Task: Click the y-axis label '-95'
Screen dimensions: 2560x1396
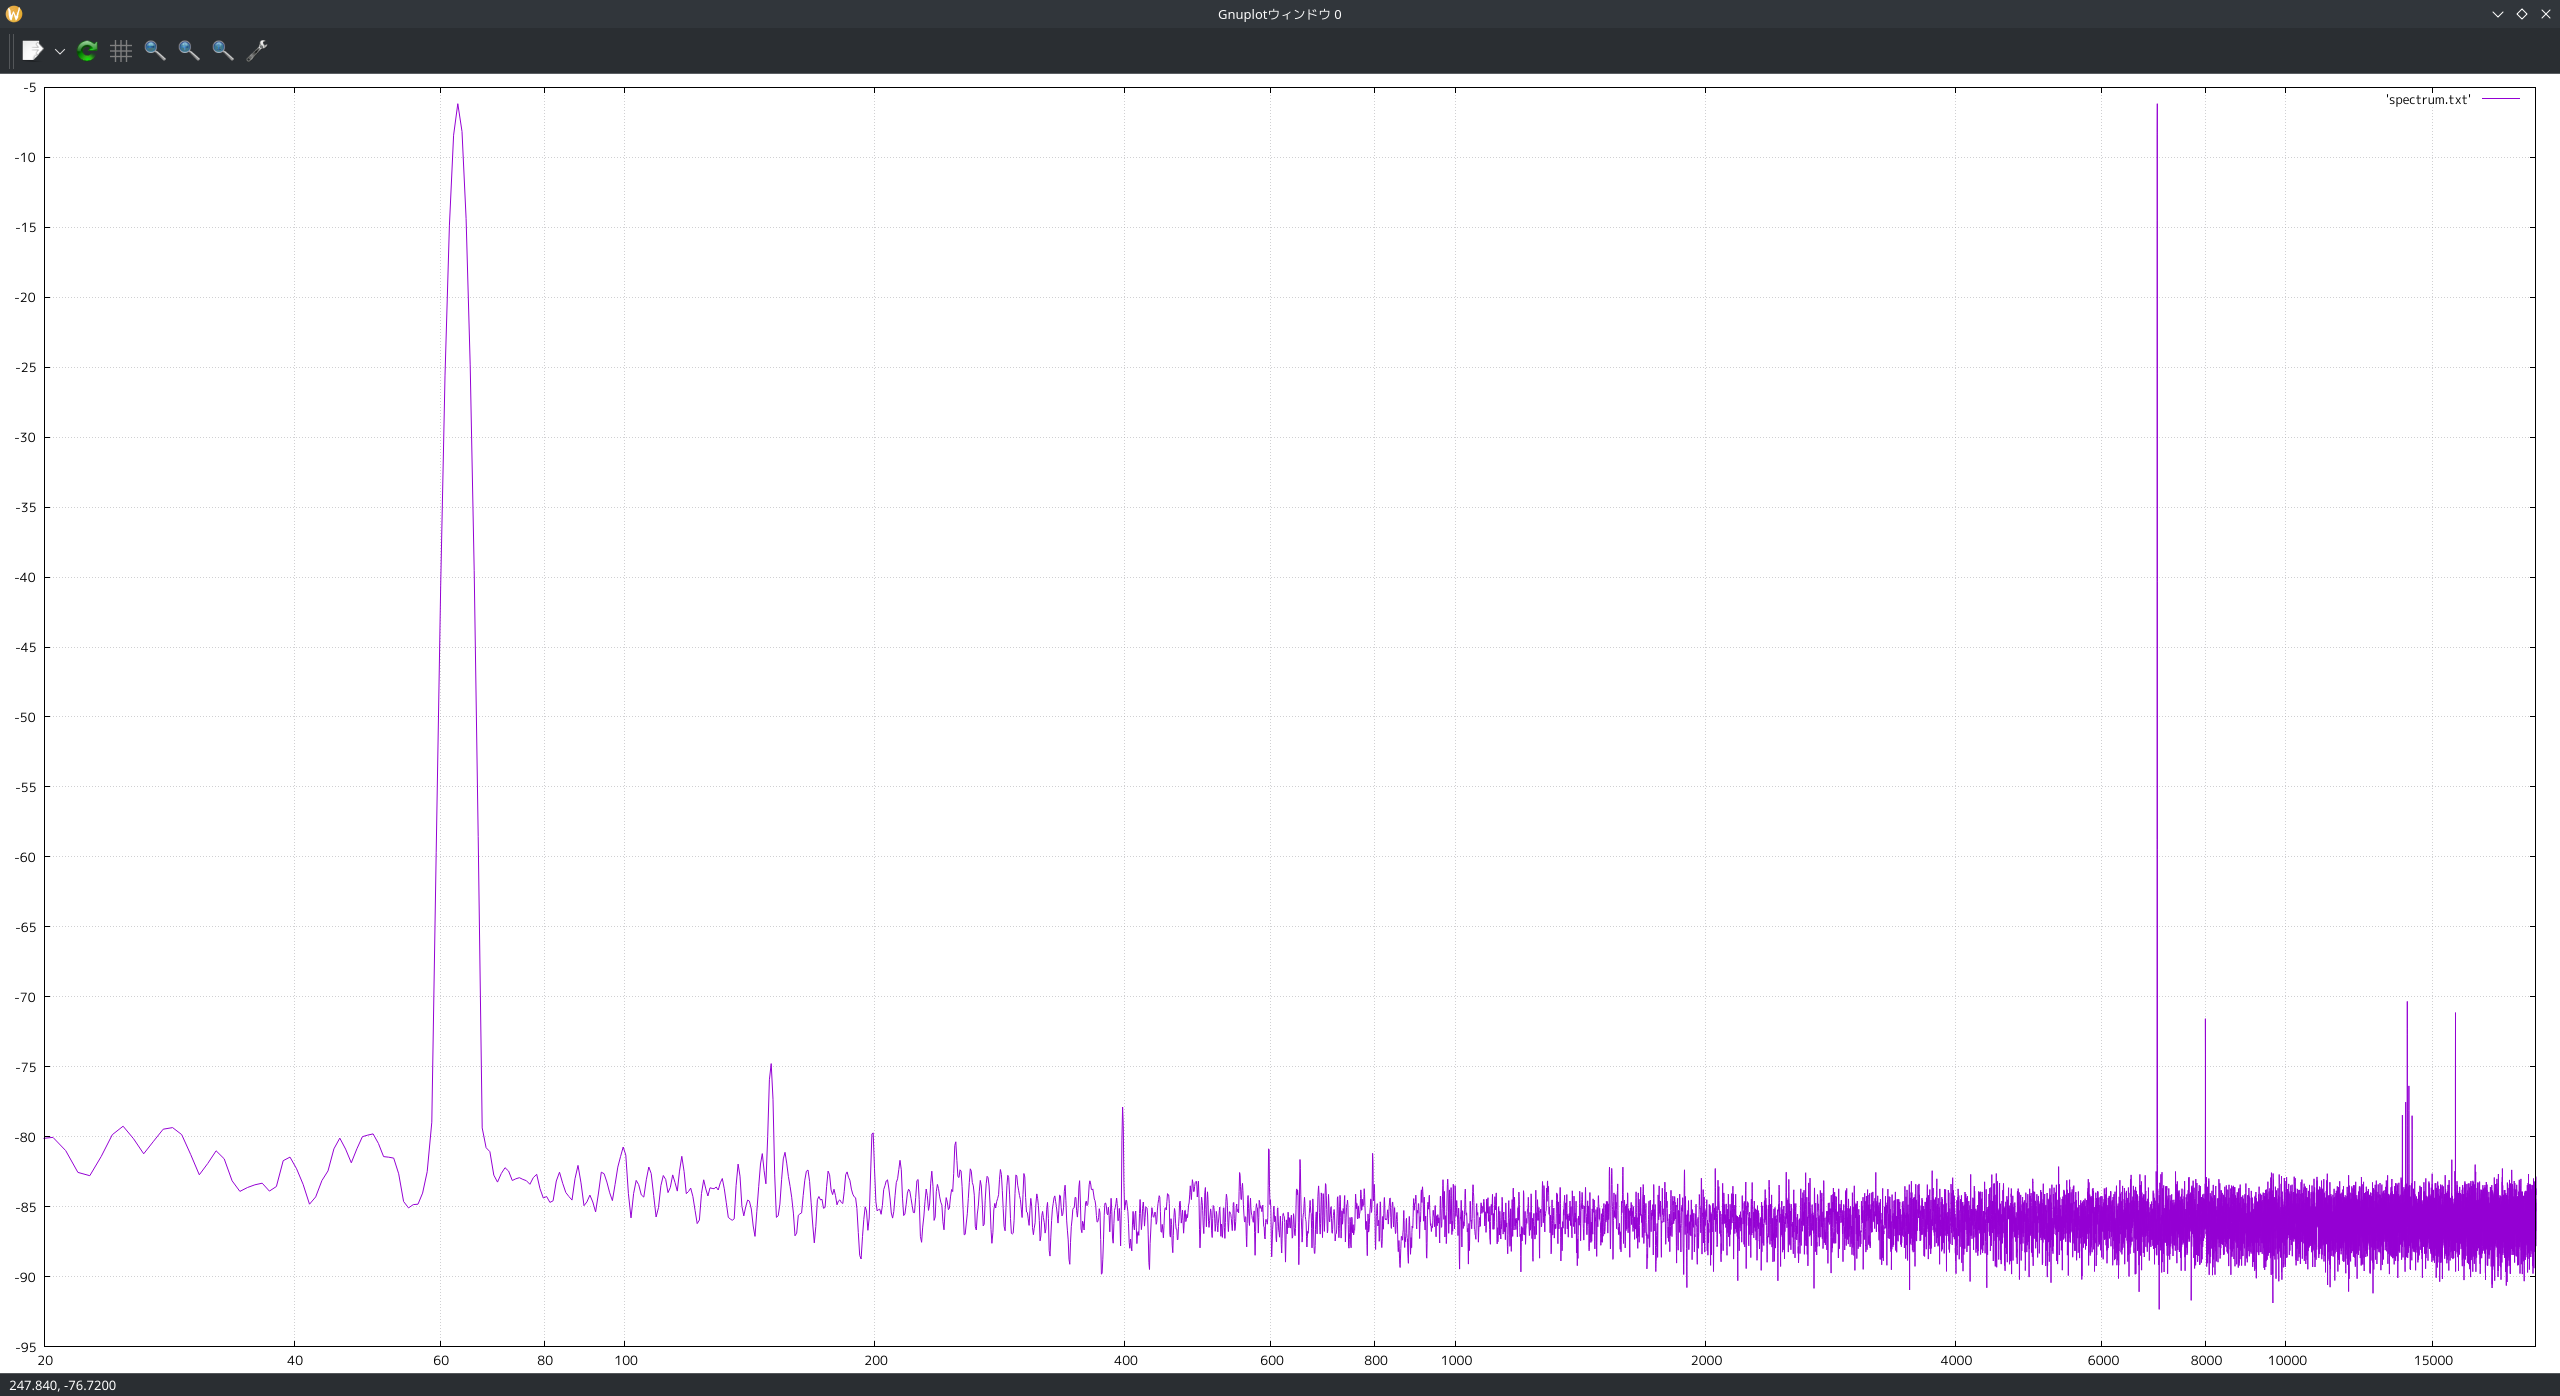Action: tap(26, 1347)
